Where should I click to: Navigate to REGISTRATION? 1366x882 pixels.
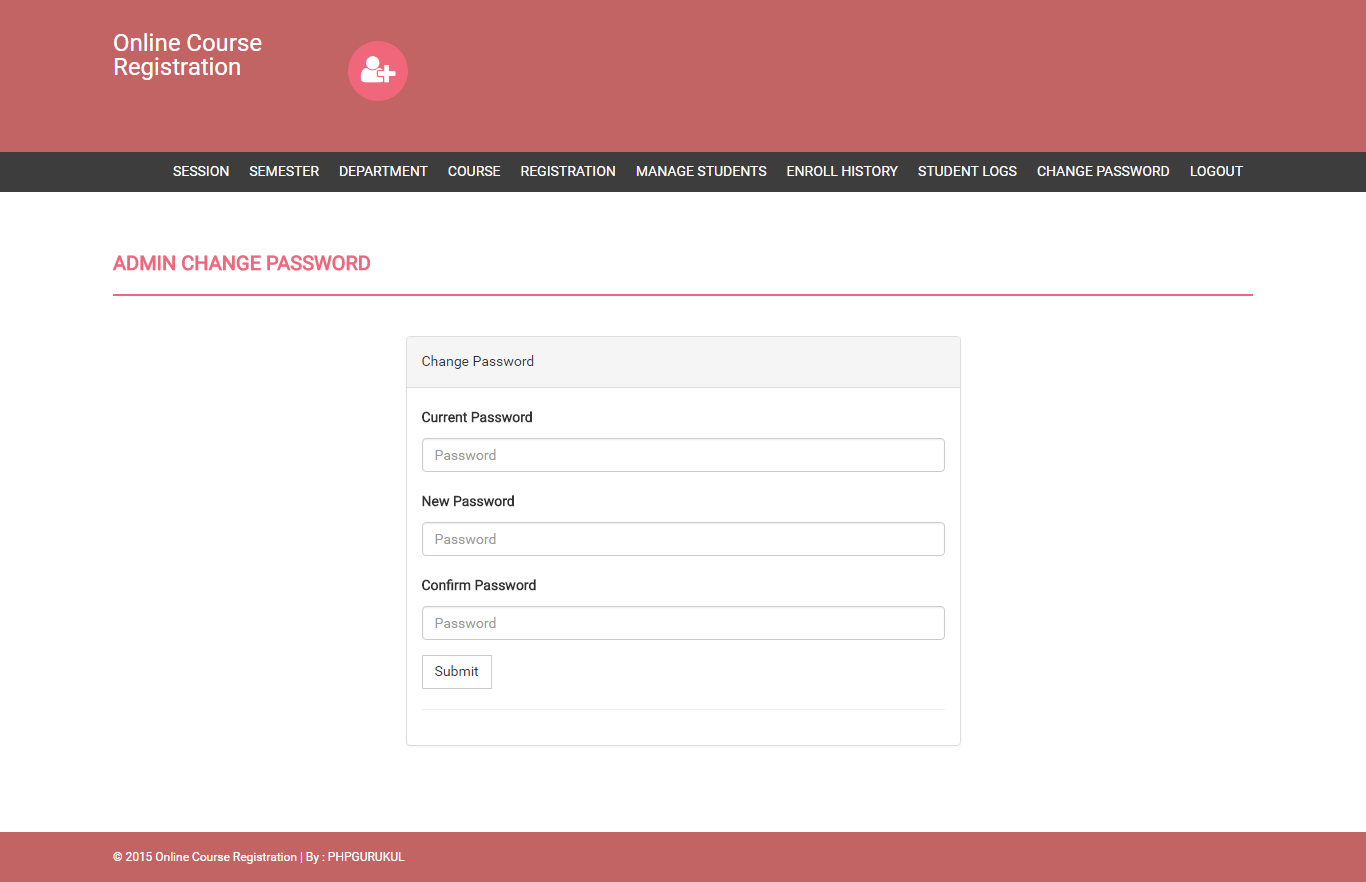(x=567, y=171)
